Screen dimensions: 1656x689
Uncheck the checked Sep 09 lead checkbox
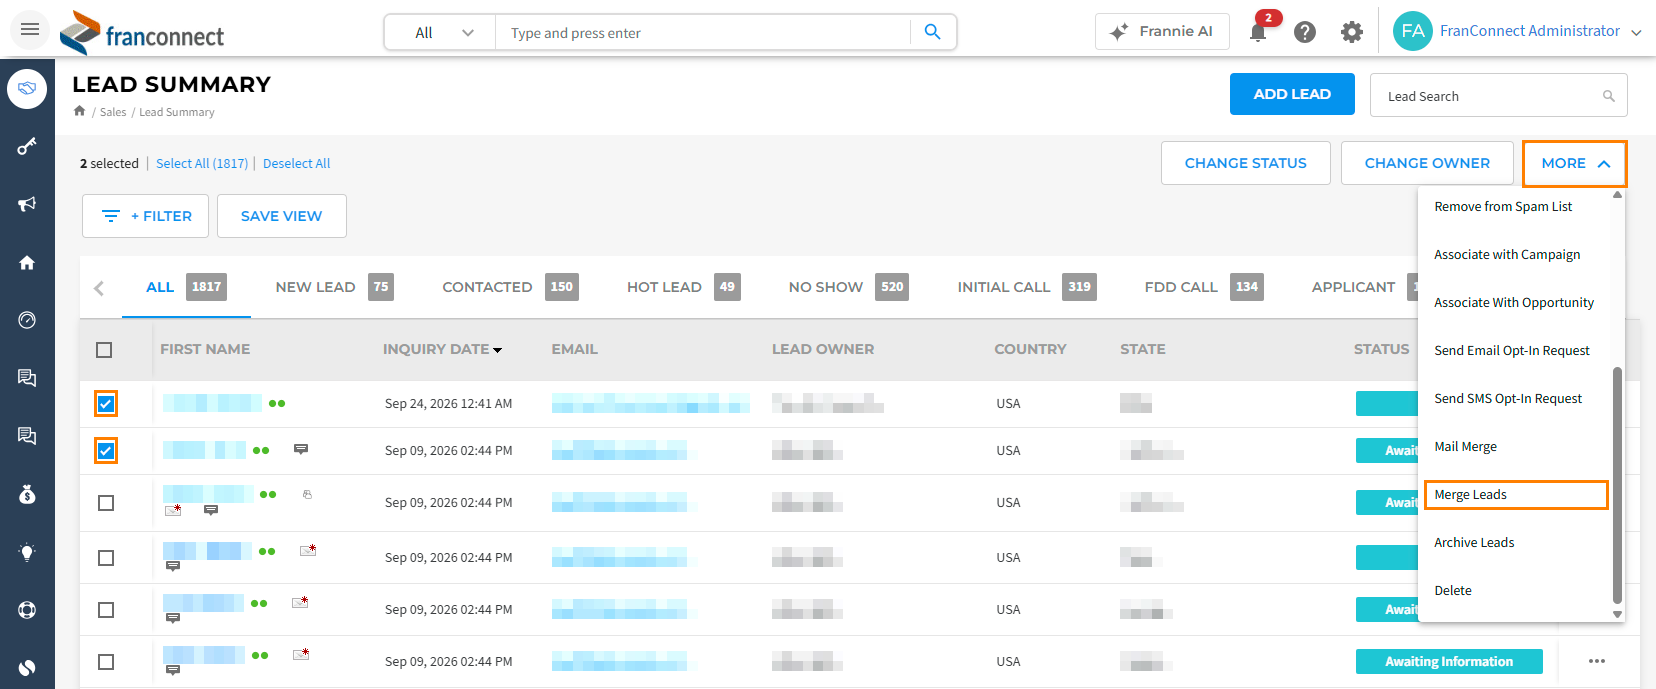(106, 451)
